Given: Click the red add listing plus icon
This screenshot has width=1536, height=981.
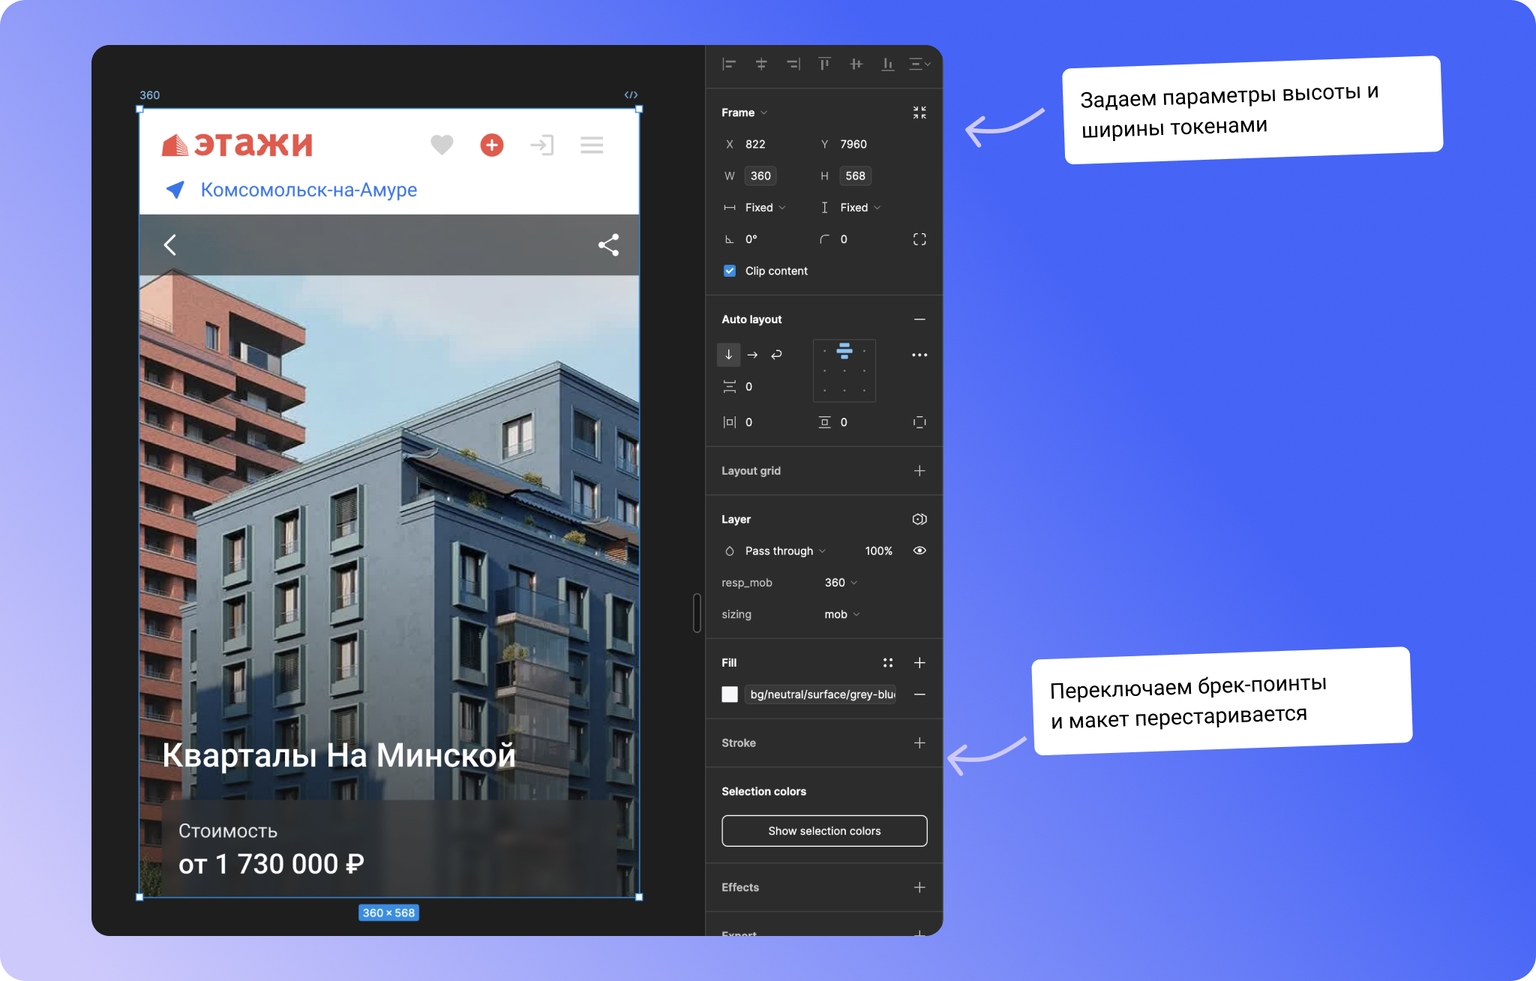Looking at the screenshot, I should (x=492, y=145).
